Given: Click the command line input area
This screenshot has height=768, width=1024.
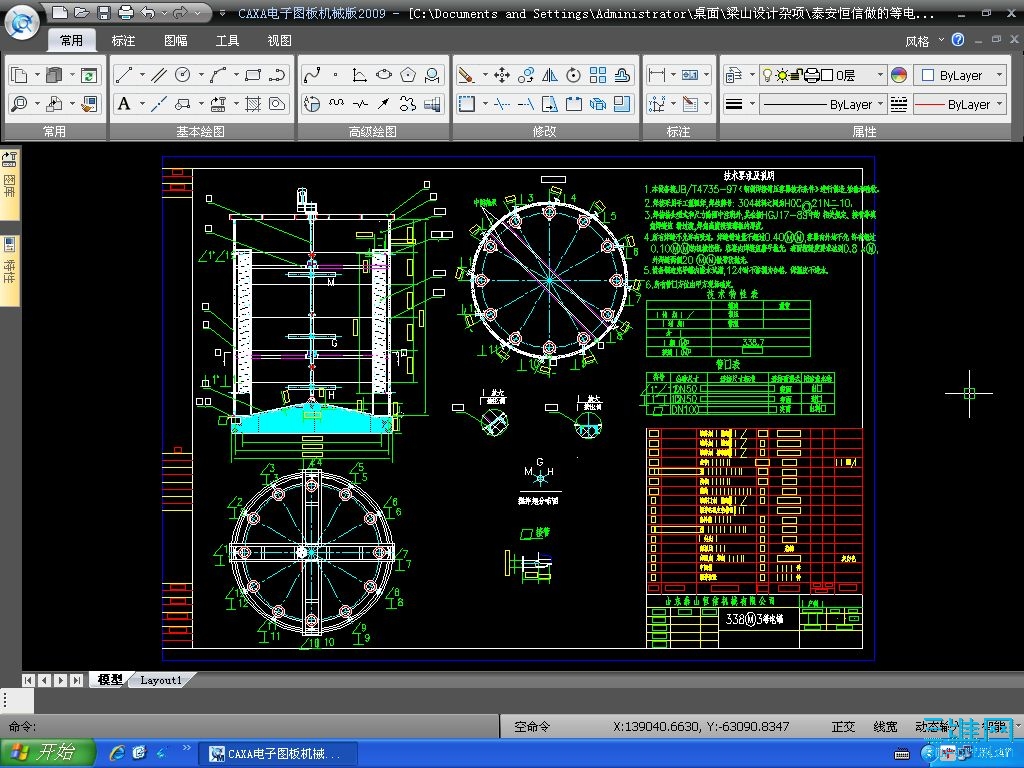Looking at the screenshot, I should point(248,726).
